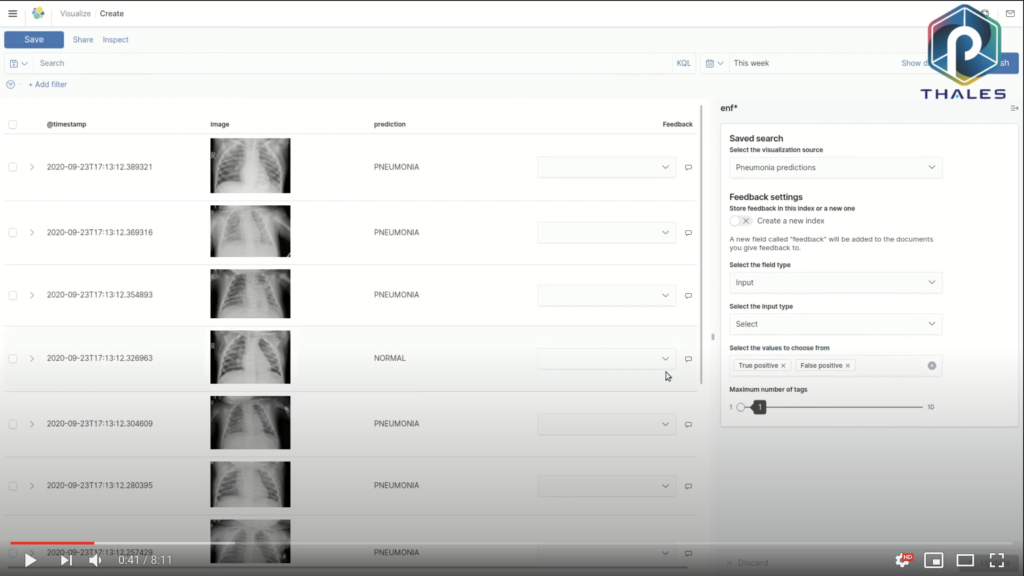Open comment icon for the 369316 row
The image size is (1024, 576).
point(688,232)
